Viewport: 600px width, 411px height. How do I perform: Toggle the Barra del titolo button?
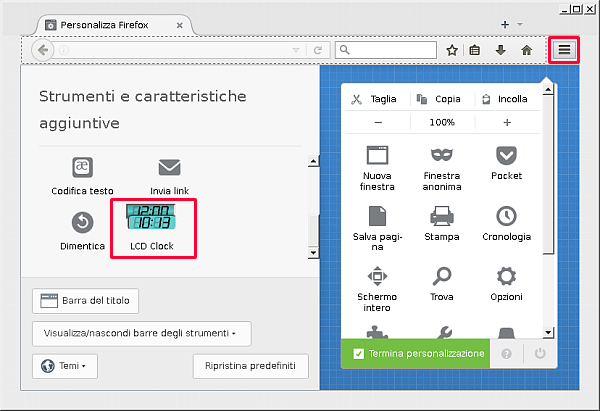coord(87,301)
